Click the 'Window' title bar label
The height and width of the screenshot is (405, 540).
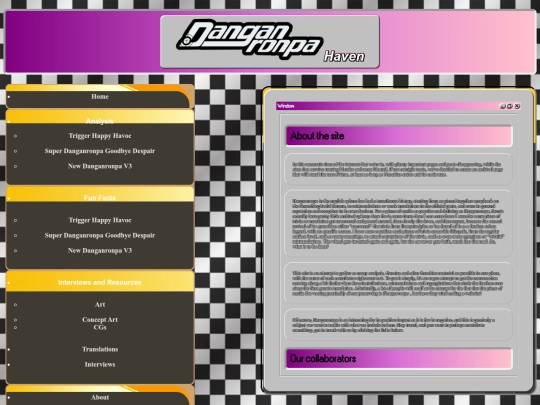(x=286, y=106)
